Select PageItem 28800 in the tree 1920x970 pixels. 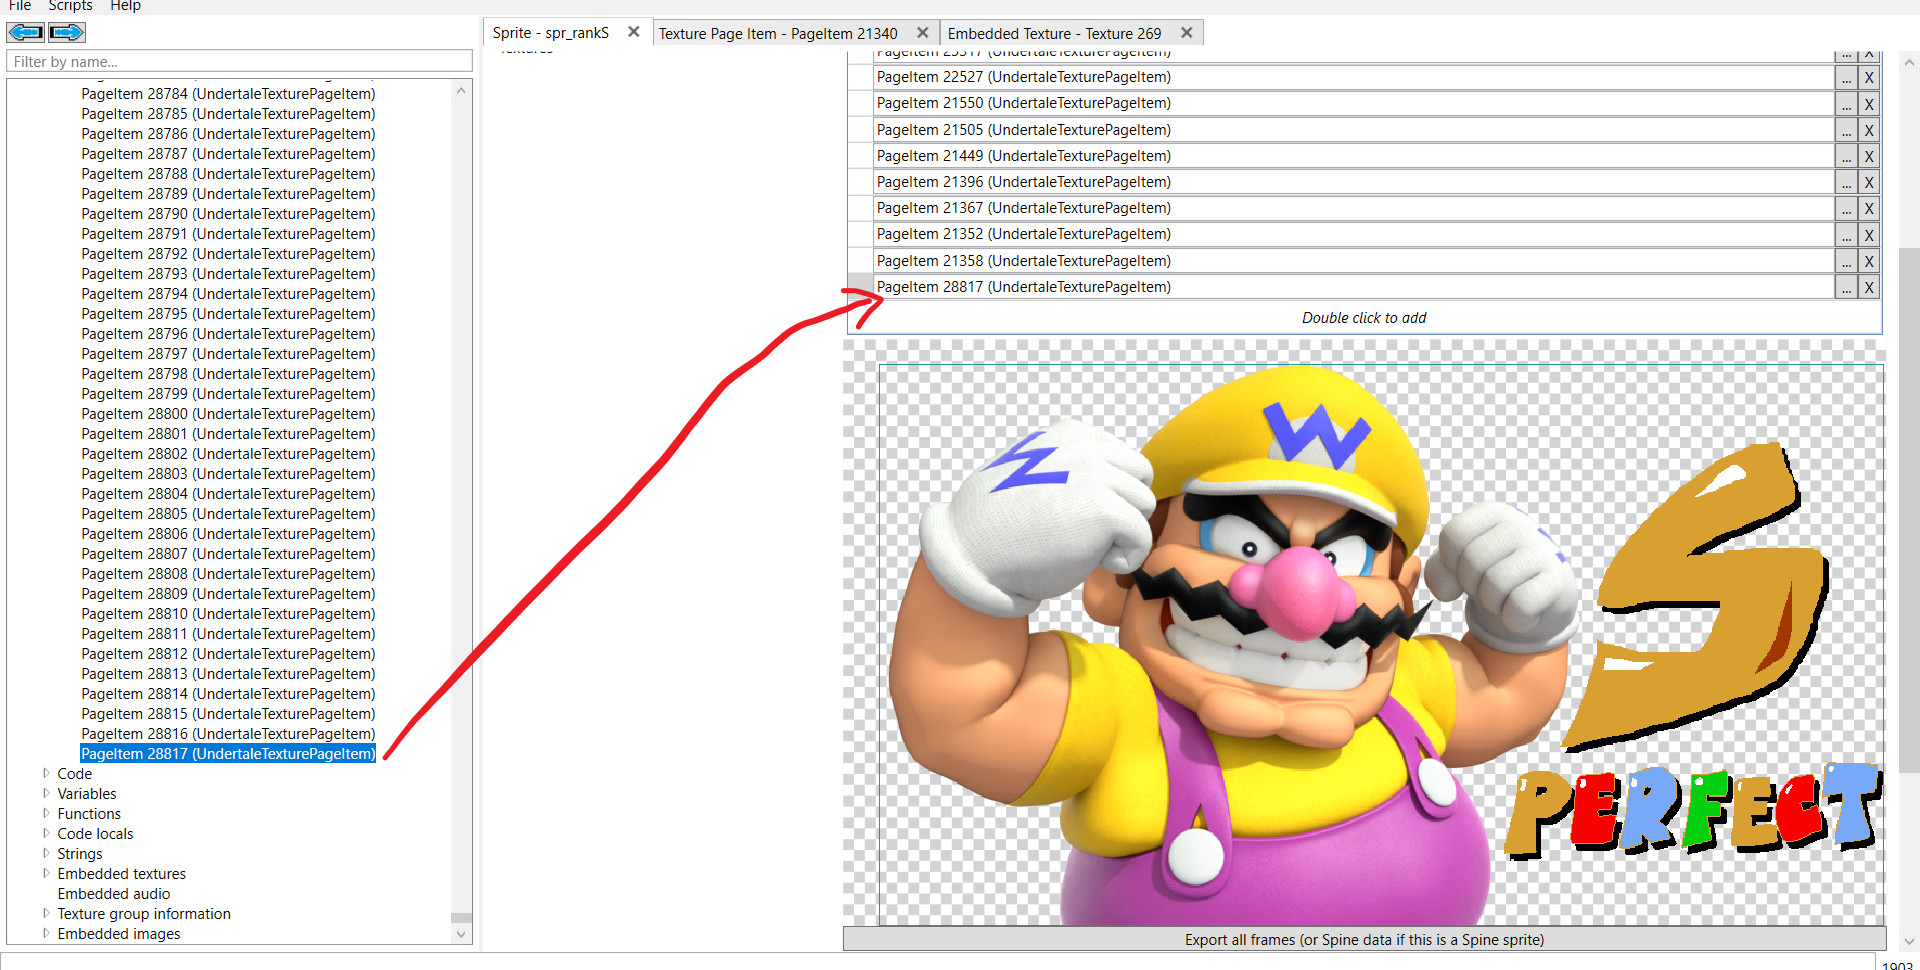[228, 414]
